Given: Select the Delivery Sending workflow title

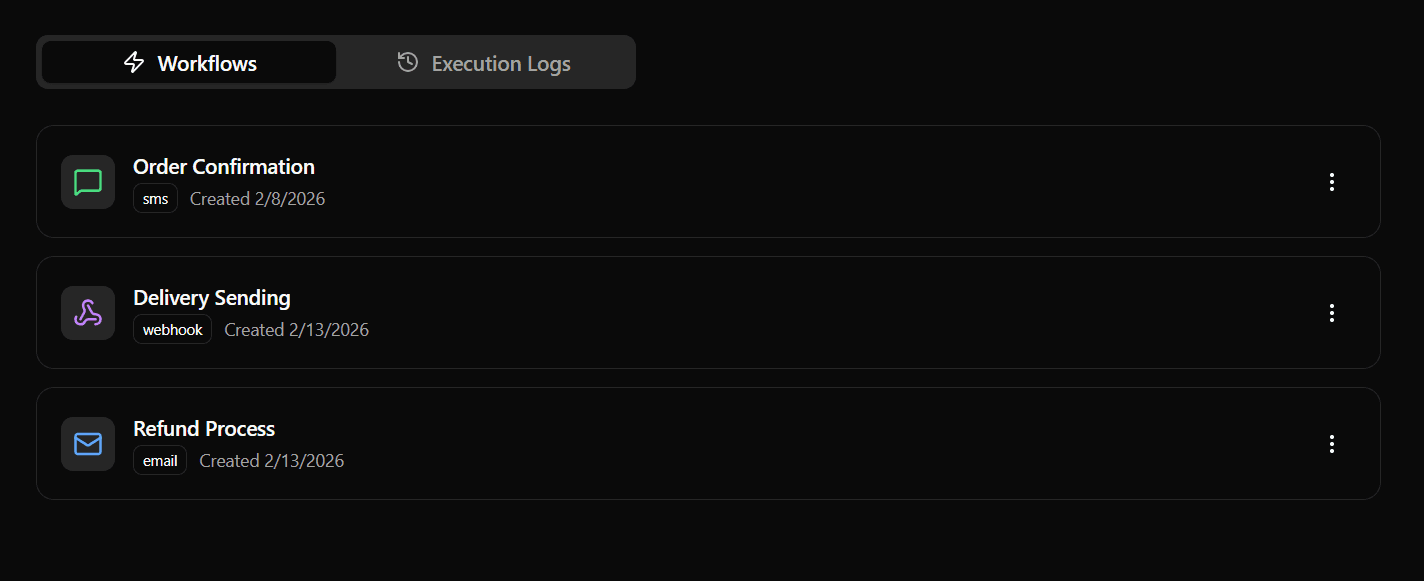Looking at the screenshot, I should click(211, 297).
